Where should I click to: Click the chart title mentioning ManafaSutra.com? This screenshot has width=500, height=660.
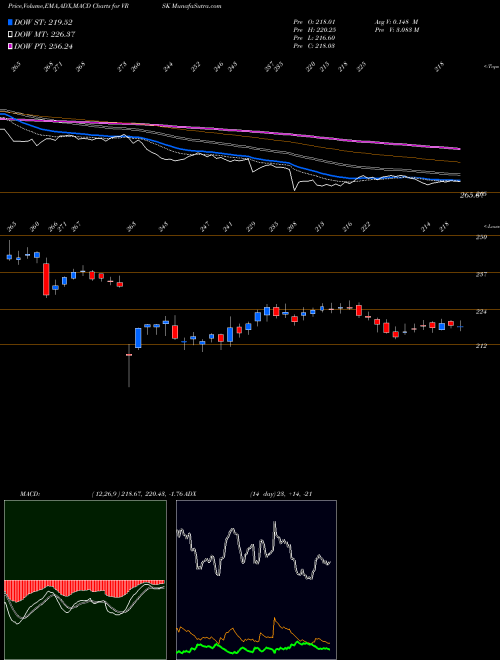click(x=115, y=6)
